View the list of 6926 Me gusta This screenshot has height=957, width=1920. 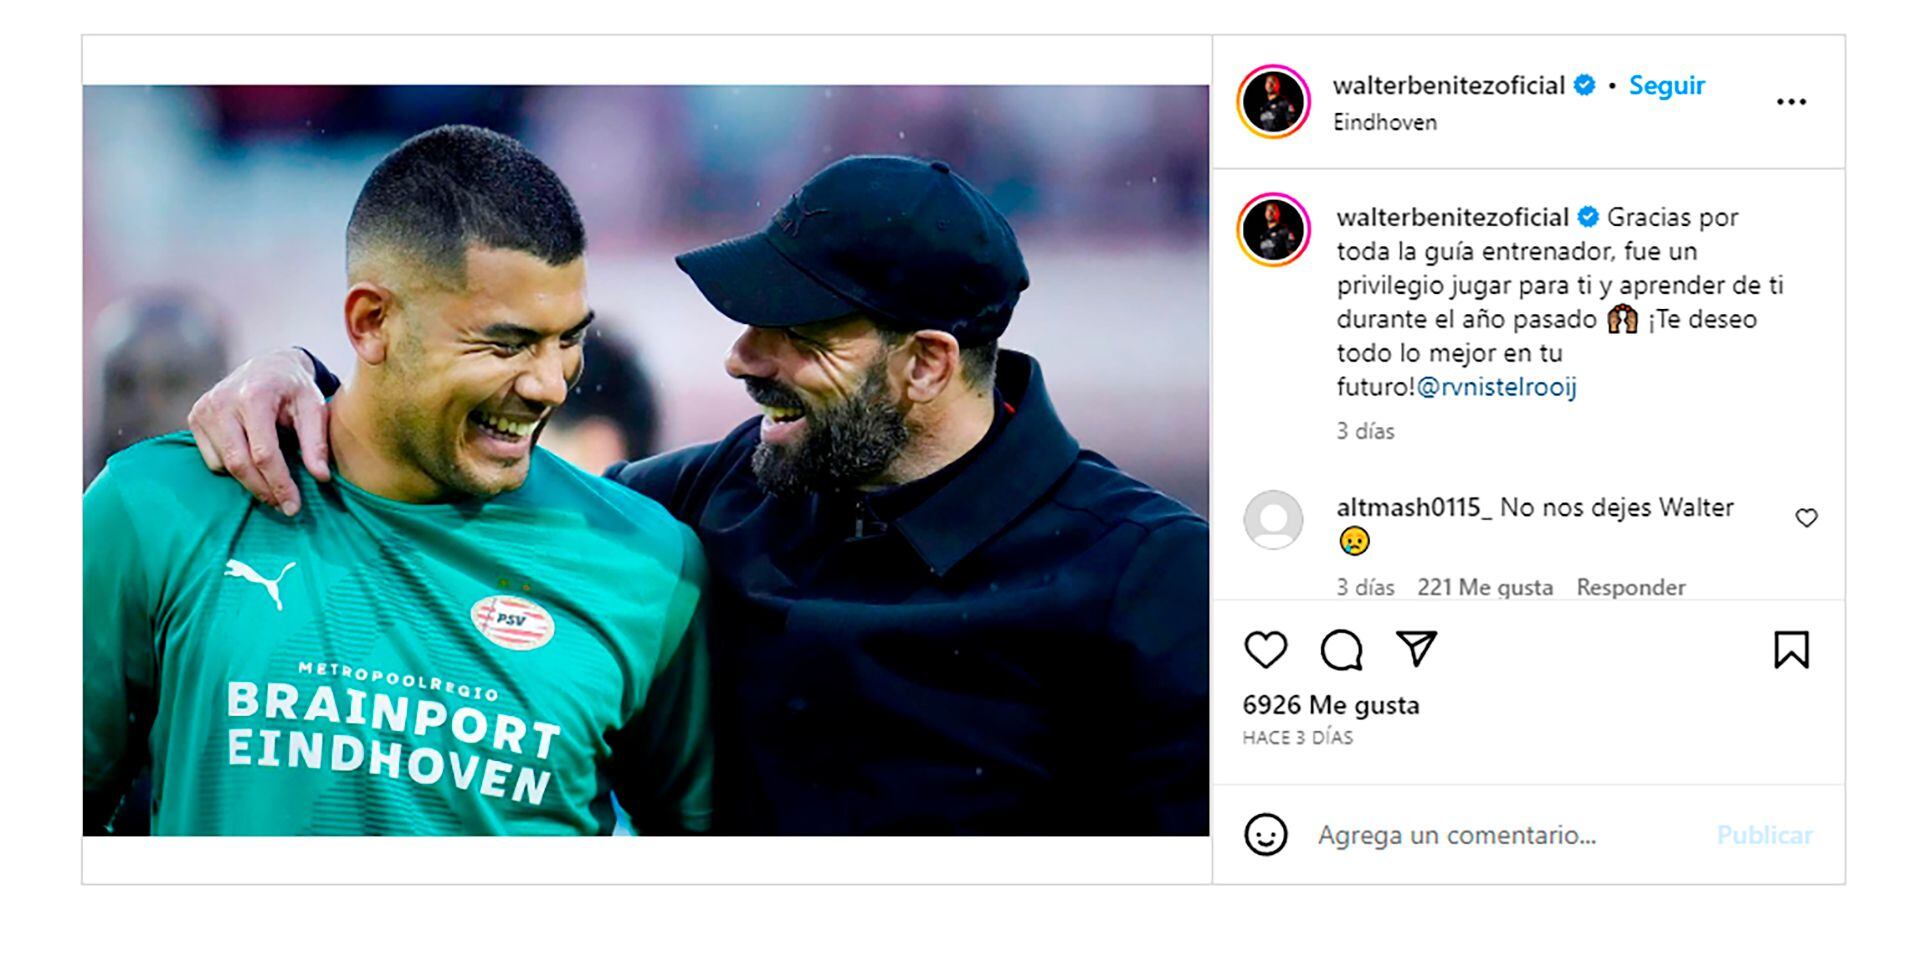click(x=1330, y=705)
